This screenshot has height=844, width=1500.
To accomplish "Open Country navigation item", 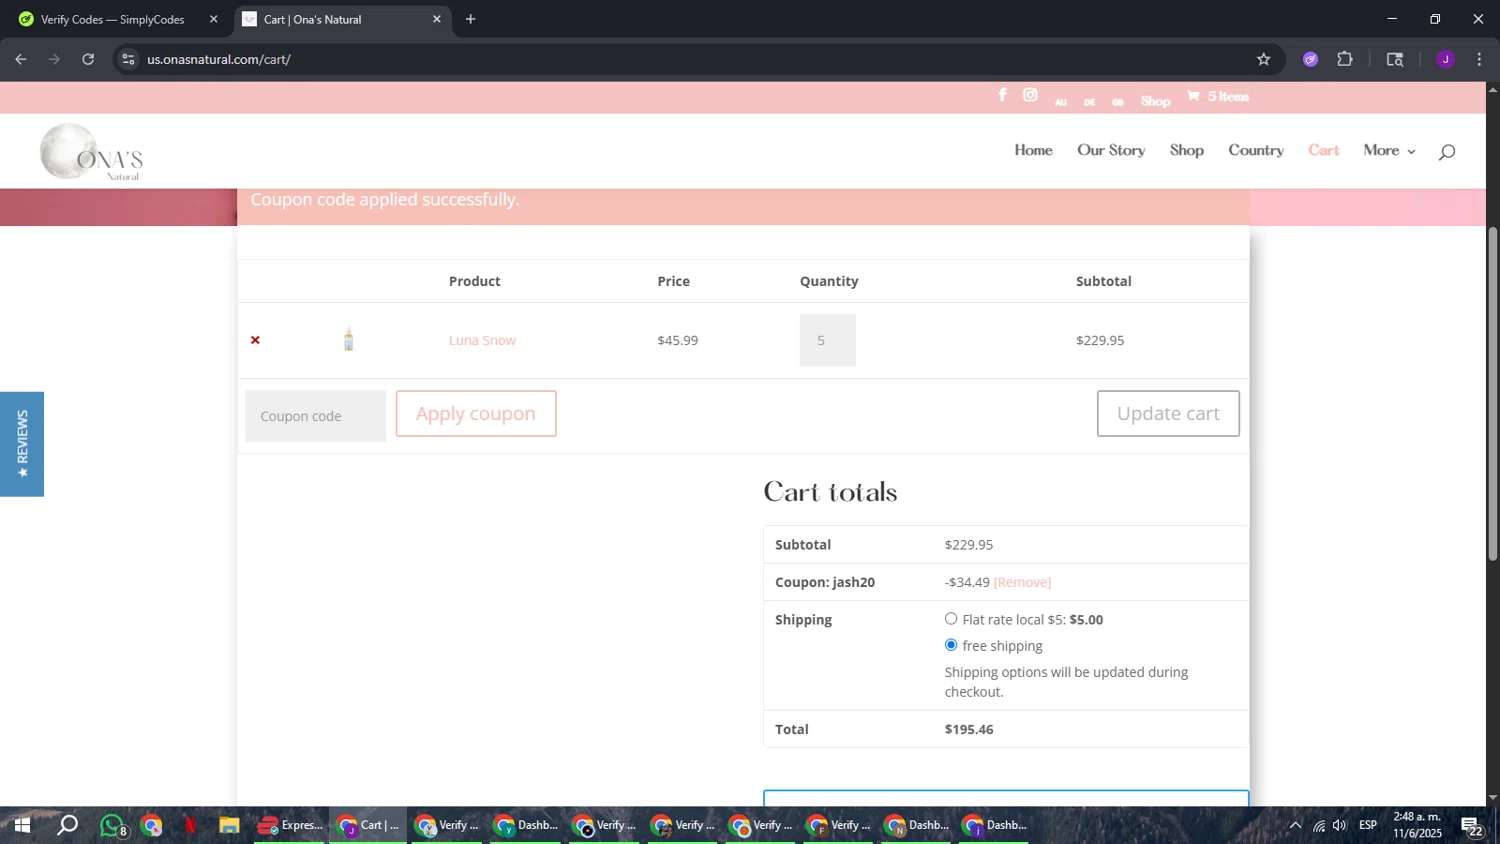I will tap(1256, 150).
